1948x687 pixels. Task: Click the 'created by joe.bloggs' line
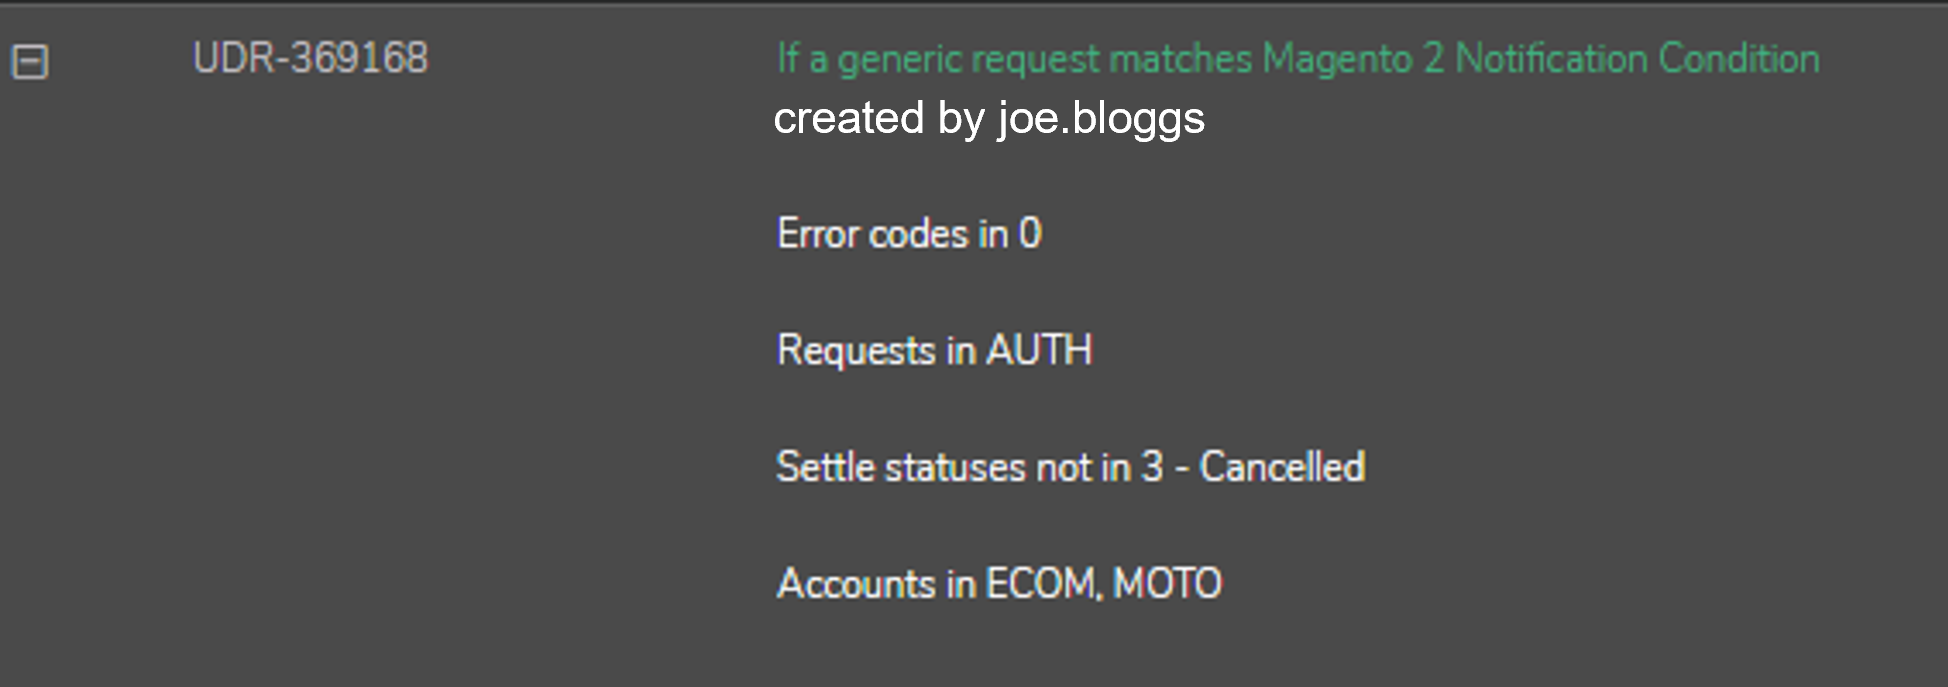tap(989, 118)
